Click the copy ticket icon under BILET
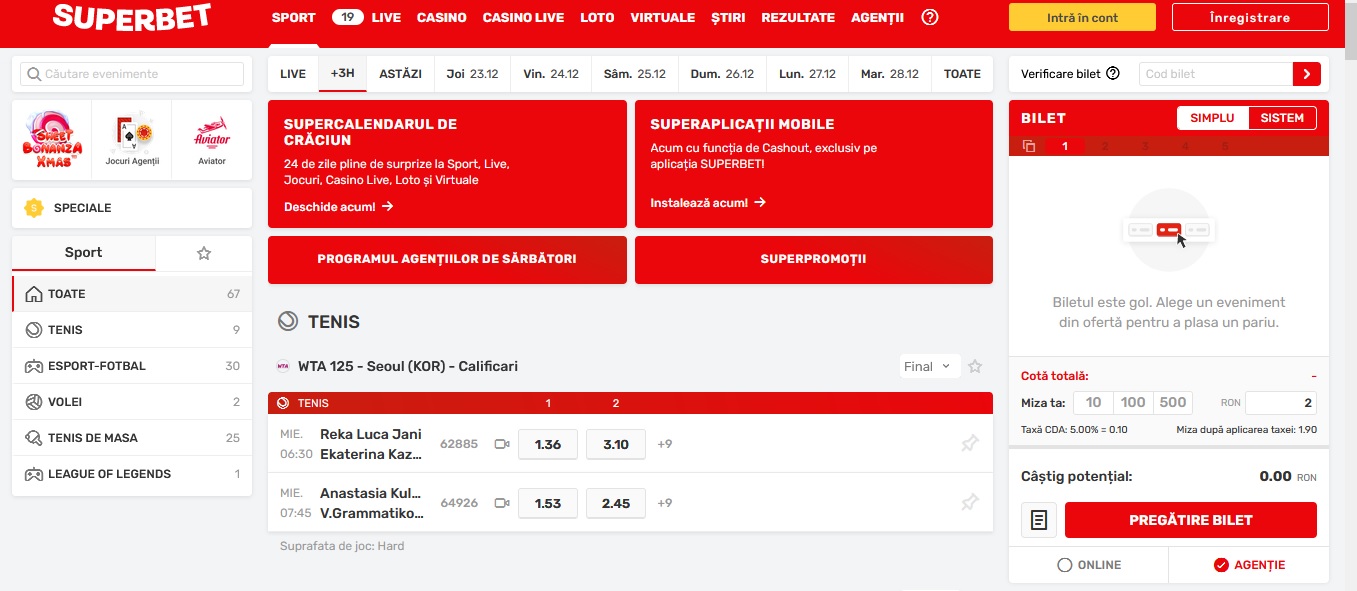The image size is (1357, 591). (x=1029, y=146)
